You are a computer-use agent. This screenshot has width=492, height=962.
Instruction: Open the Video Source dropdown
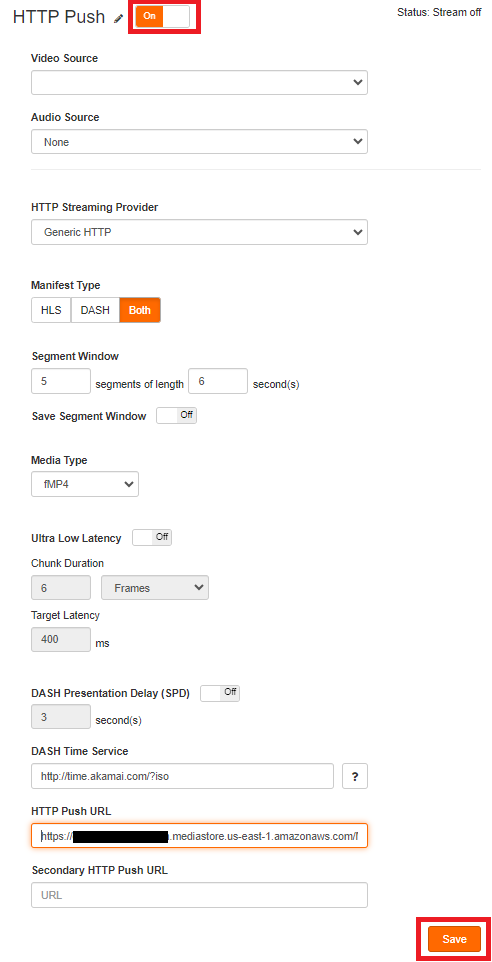(x=199, y=83)
